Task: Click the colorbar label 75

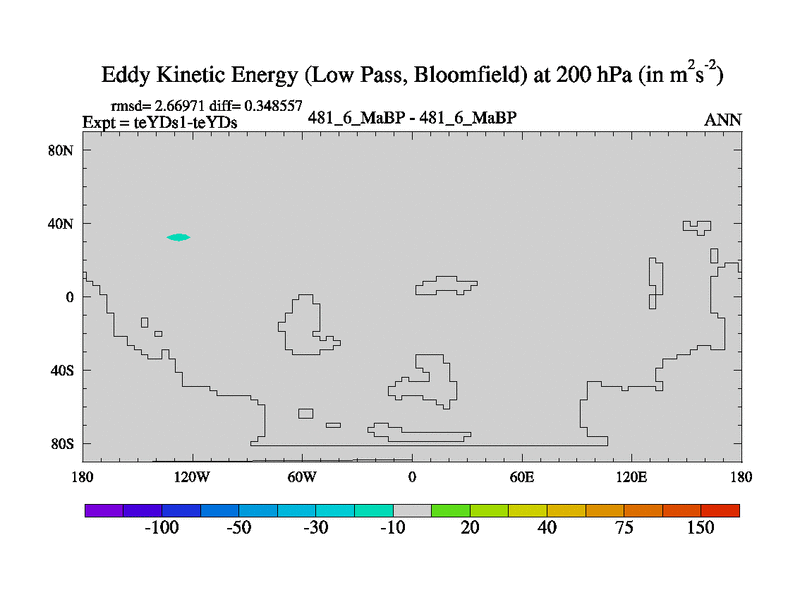Action: pyautogui.click(x=624, y=528)
